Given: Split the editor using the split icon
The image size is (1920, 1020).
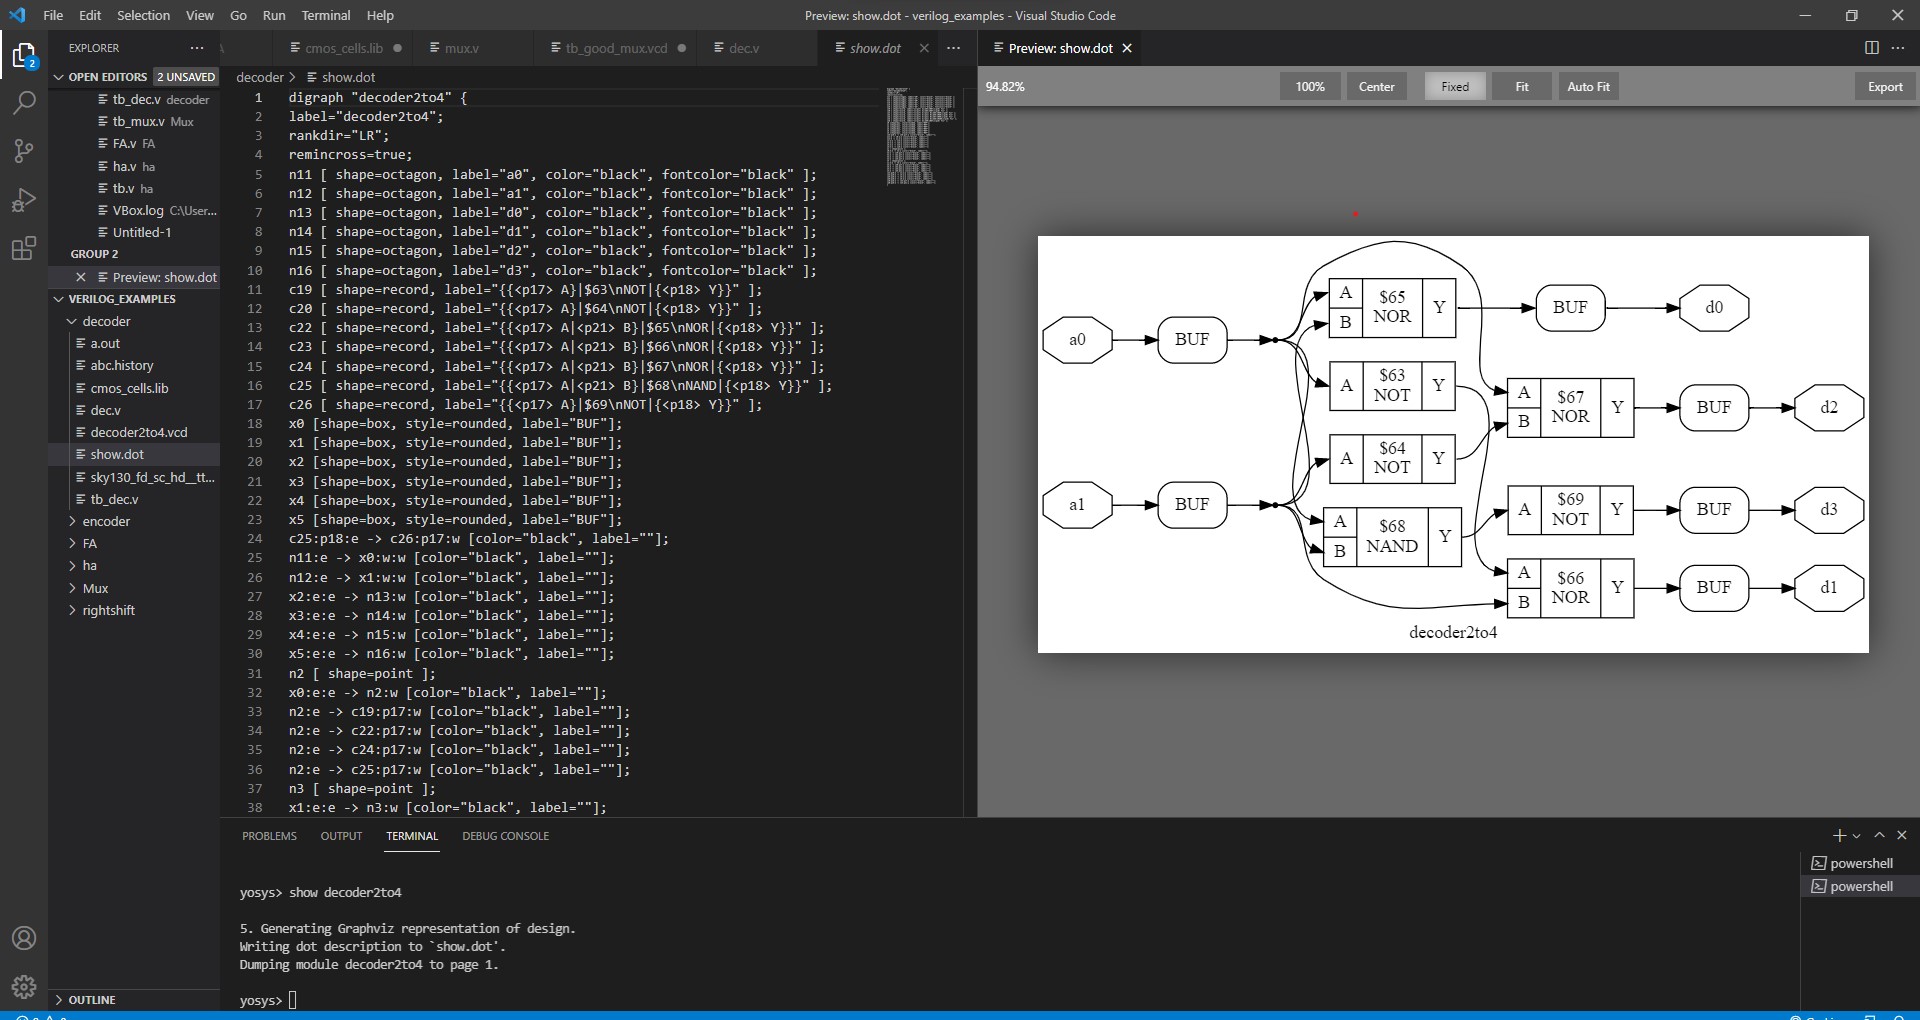Looking at the screenshot, I should point(1870,47).
